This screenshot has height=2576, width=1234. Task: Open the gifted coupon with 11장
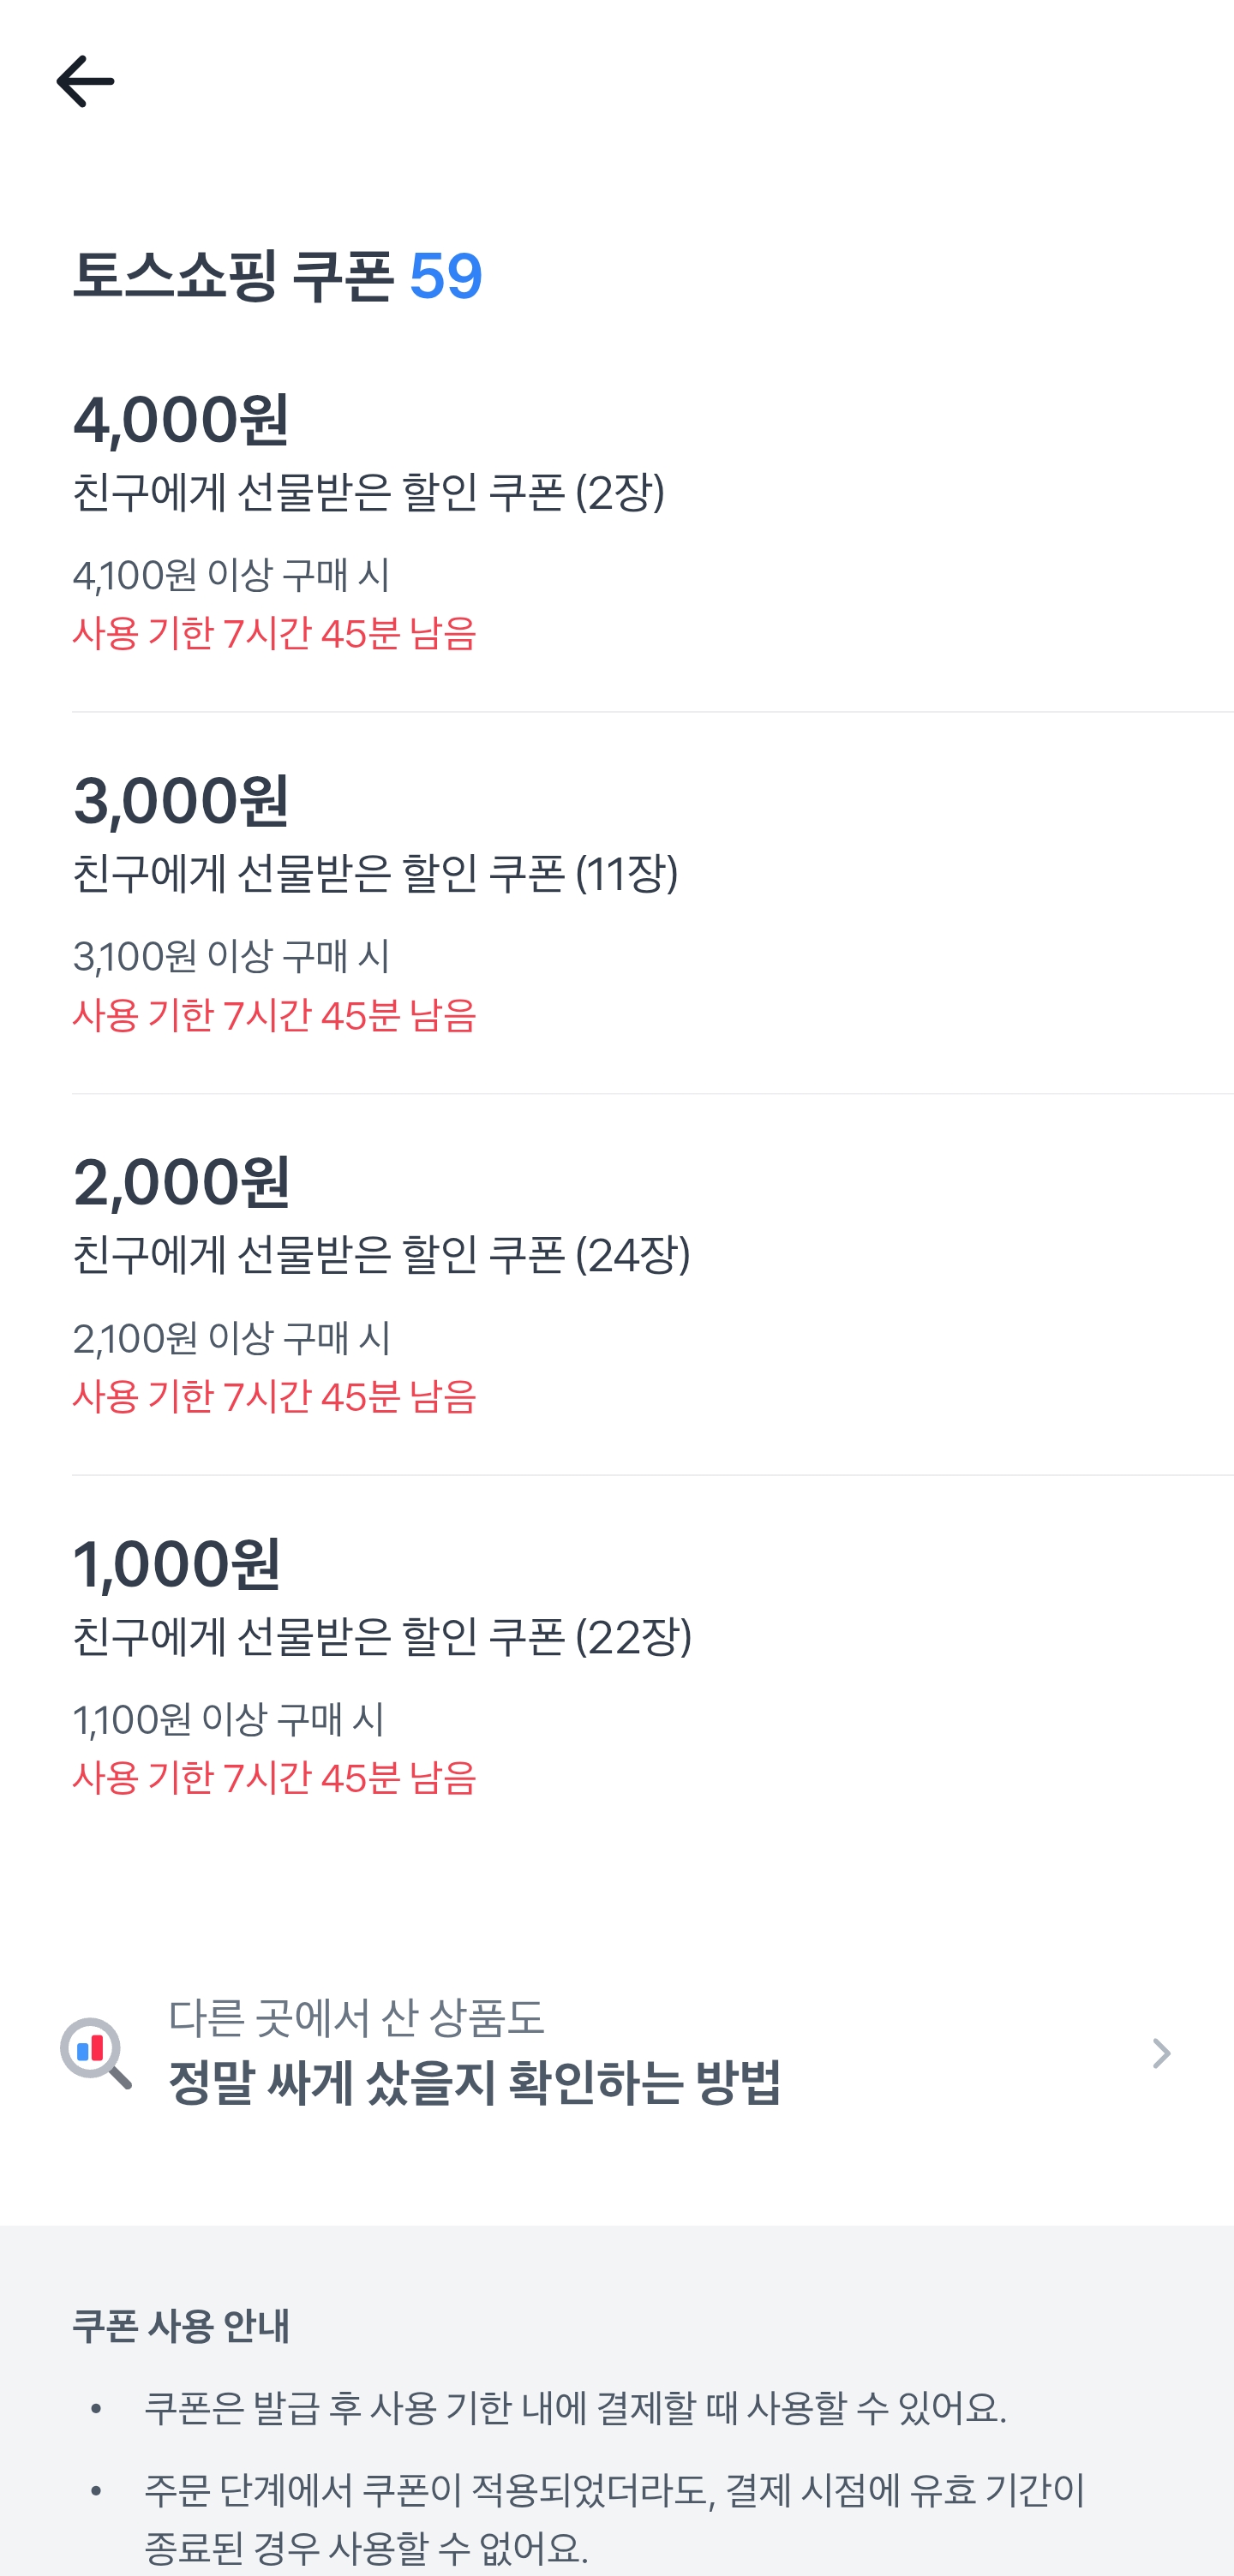tap(375, 874)
